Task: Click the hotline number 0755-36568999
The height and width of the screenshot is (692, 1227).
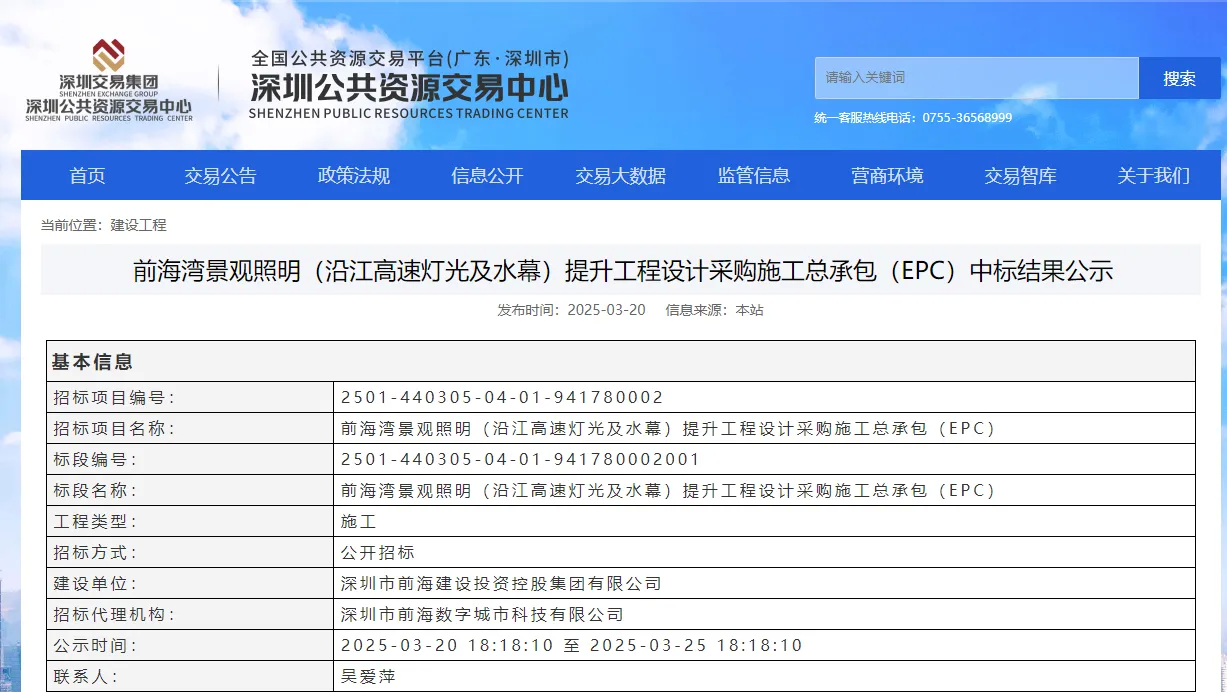Action: (x=967, y=117)
